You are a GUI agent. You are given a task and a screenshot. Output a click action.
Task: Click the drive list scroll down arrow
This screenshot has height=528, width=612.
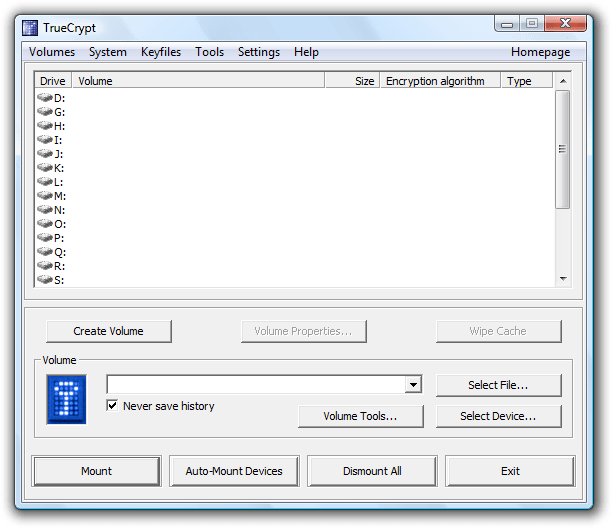[563, 278]
